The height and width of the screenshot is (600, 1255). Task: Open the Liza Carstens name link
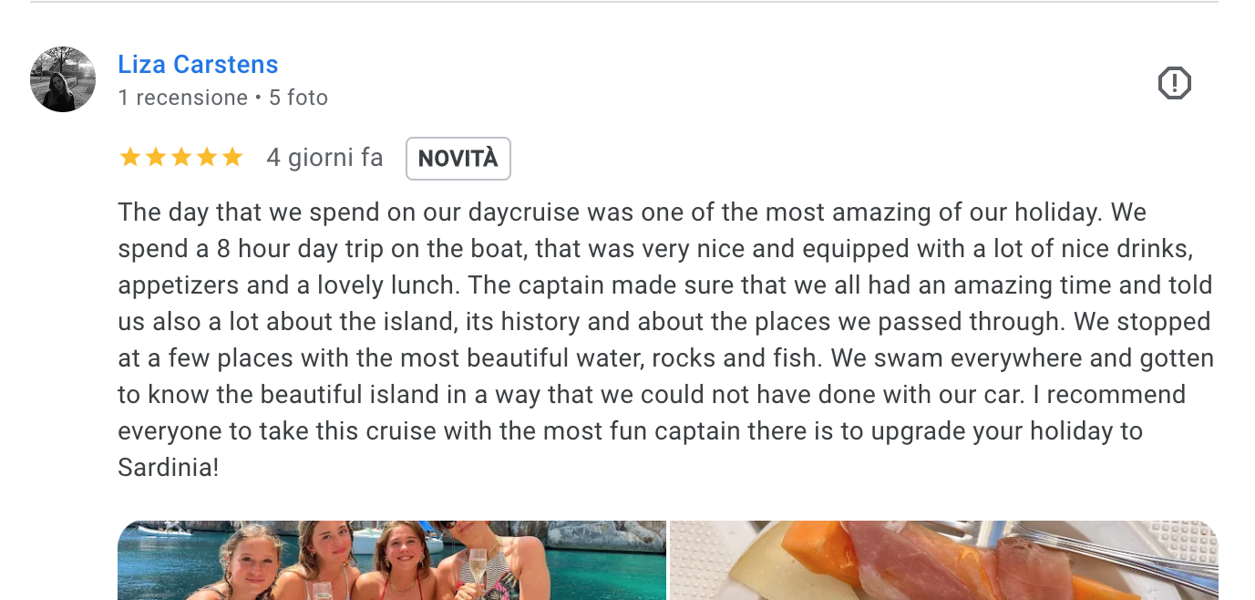(x=198, y=65)
